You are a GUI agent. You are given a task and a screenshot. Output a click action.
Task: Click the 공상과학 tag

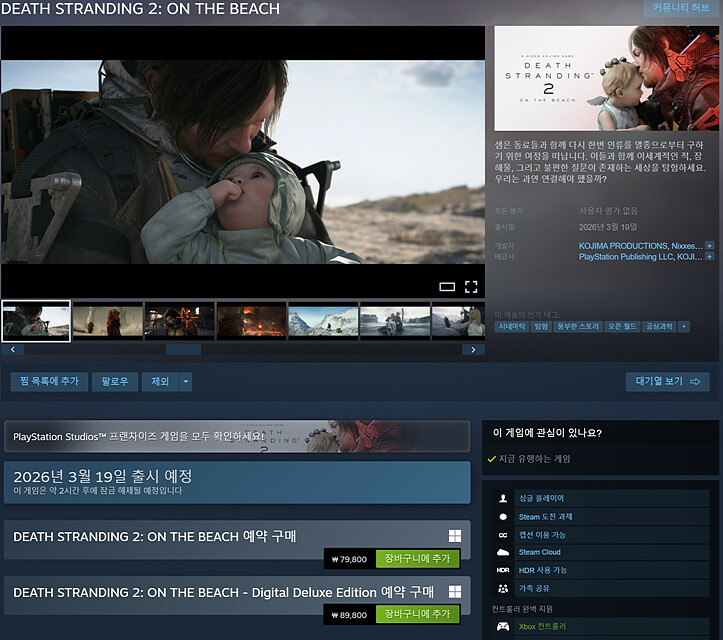pos(659,326)
